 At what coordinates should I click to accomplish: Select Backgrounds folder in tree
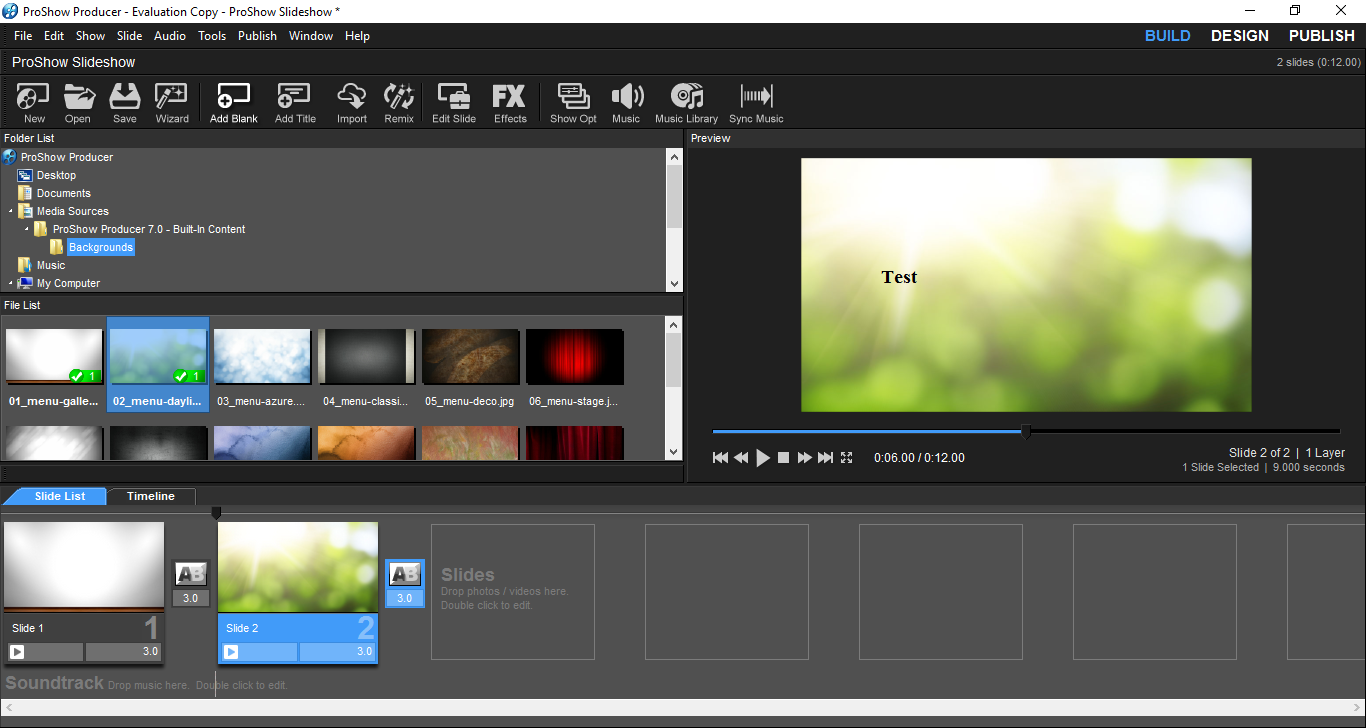click(x=100, y=247)
